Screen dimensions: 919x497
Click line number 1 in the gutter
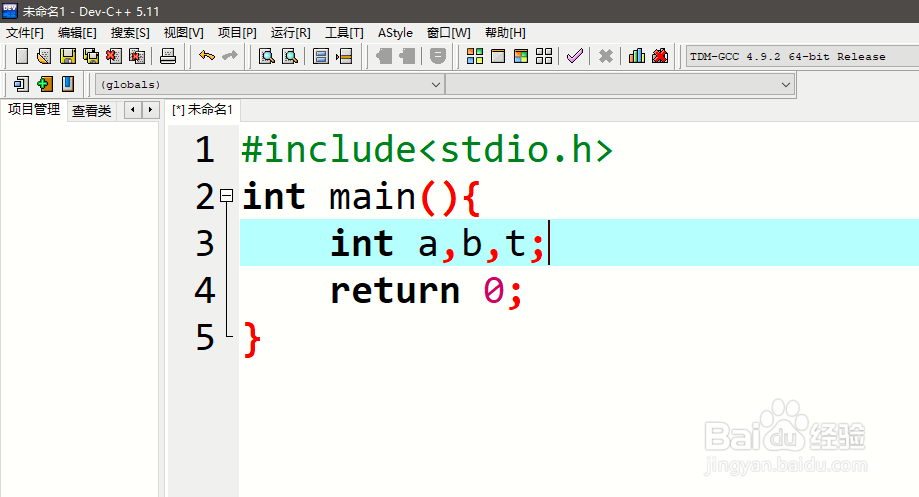(x=205, y=149)
